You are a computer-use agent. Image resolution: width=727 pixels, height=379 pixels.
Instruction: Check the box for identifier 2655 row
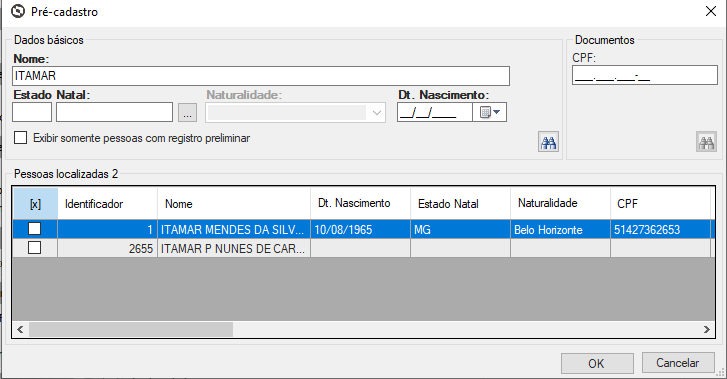[x=35, y=248]
